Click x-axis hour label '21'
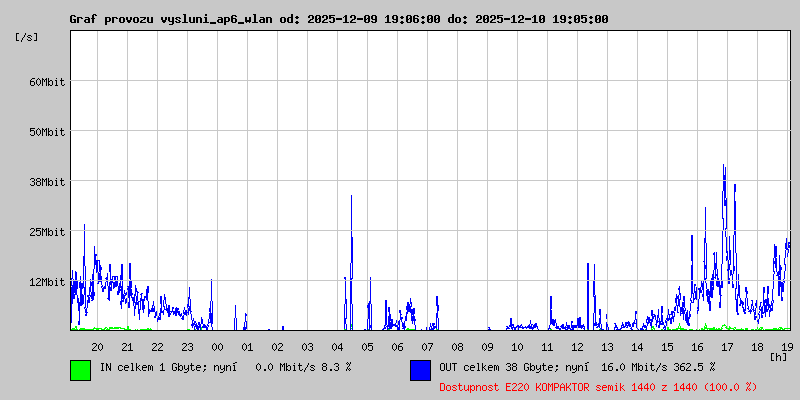This screenshot has height=400, width=800. click(x=127, y=347)
